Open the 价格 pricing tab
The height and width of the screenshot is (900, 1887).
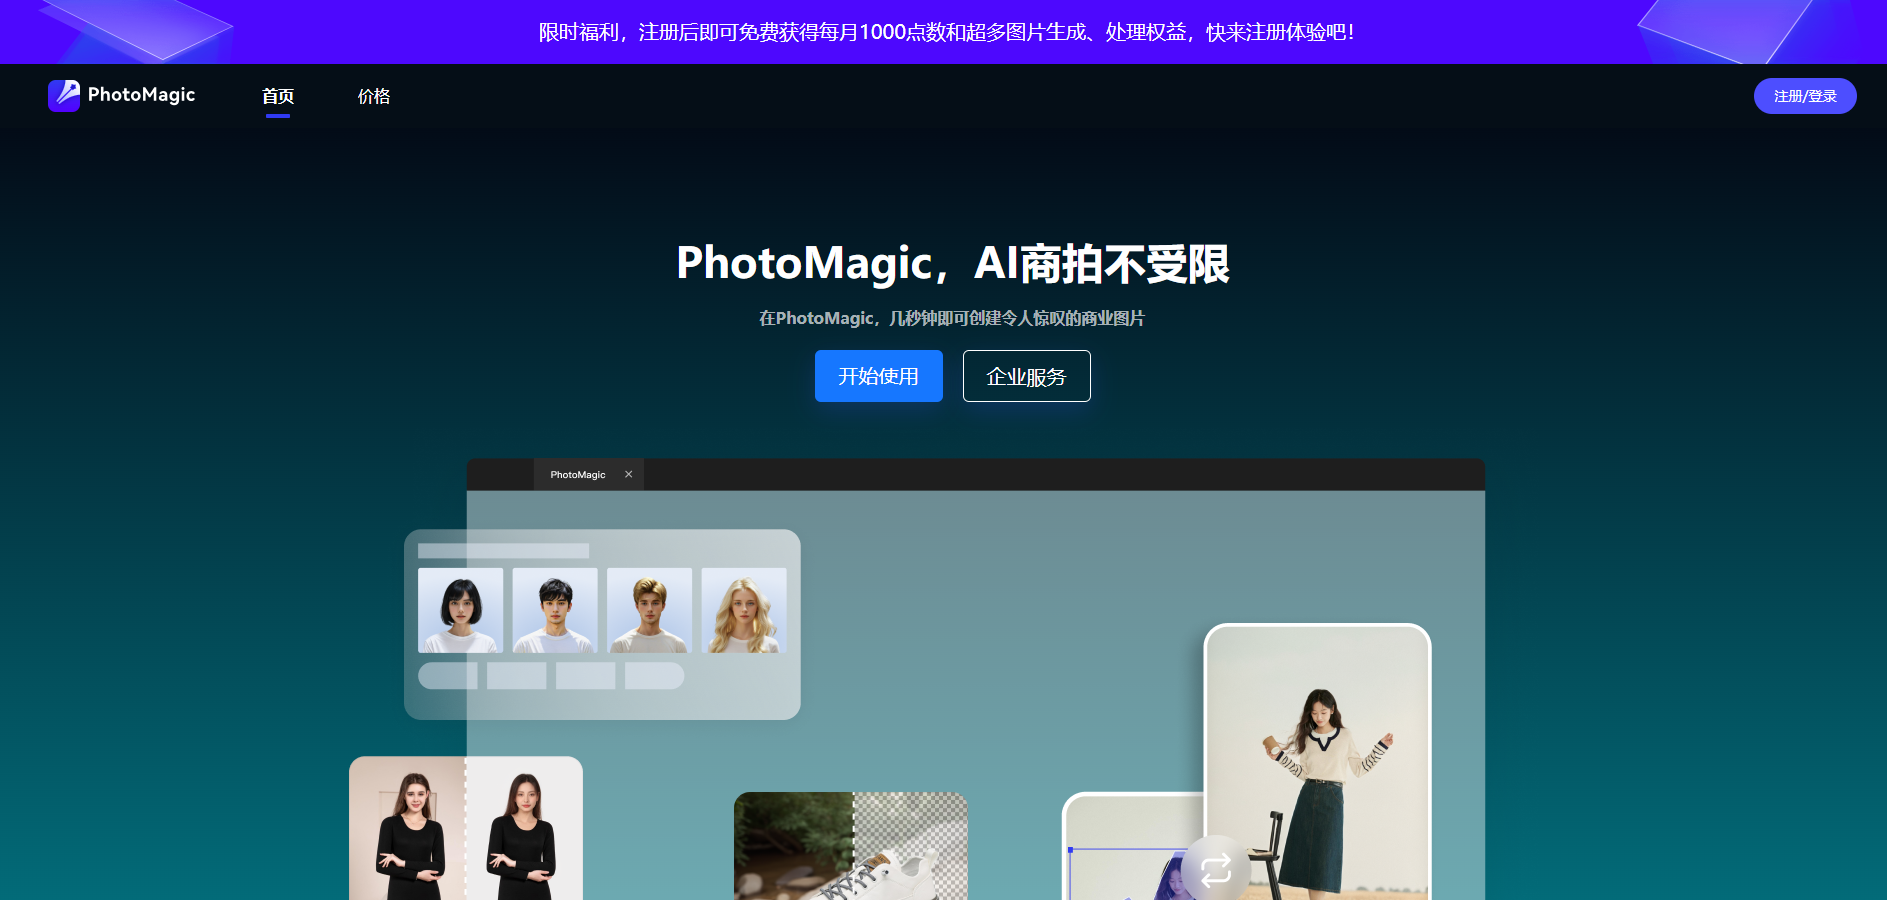(x=374, y=96)
